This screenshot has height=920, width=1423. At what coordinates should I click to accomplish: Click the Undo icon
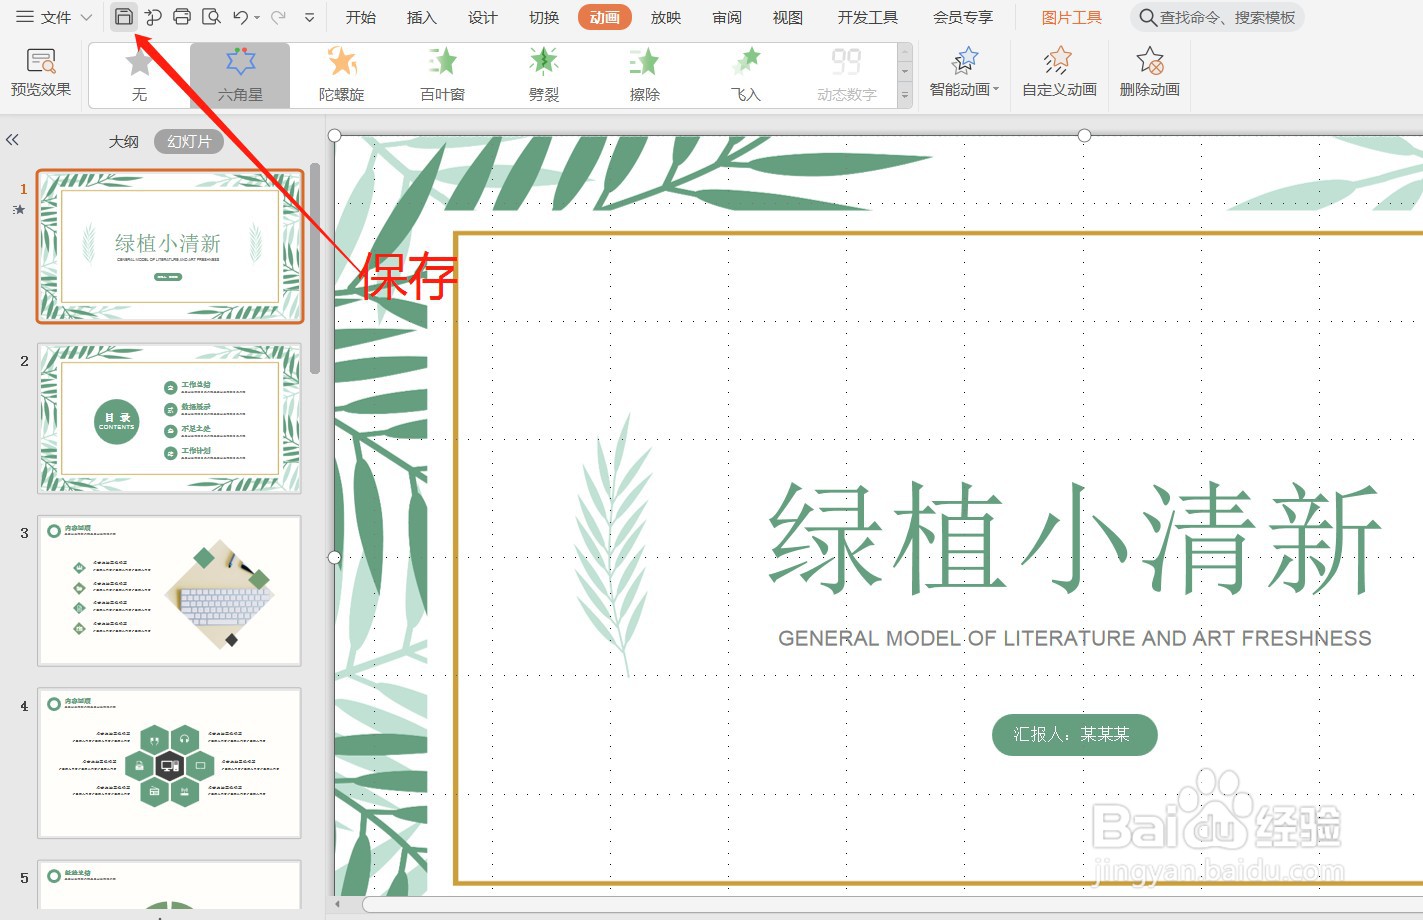[237, 16]
